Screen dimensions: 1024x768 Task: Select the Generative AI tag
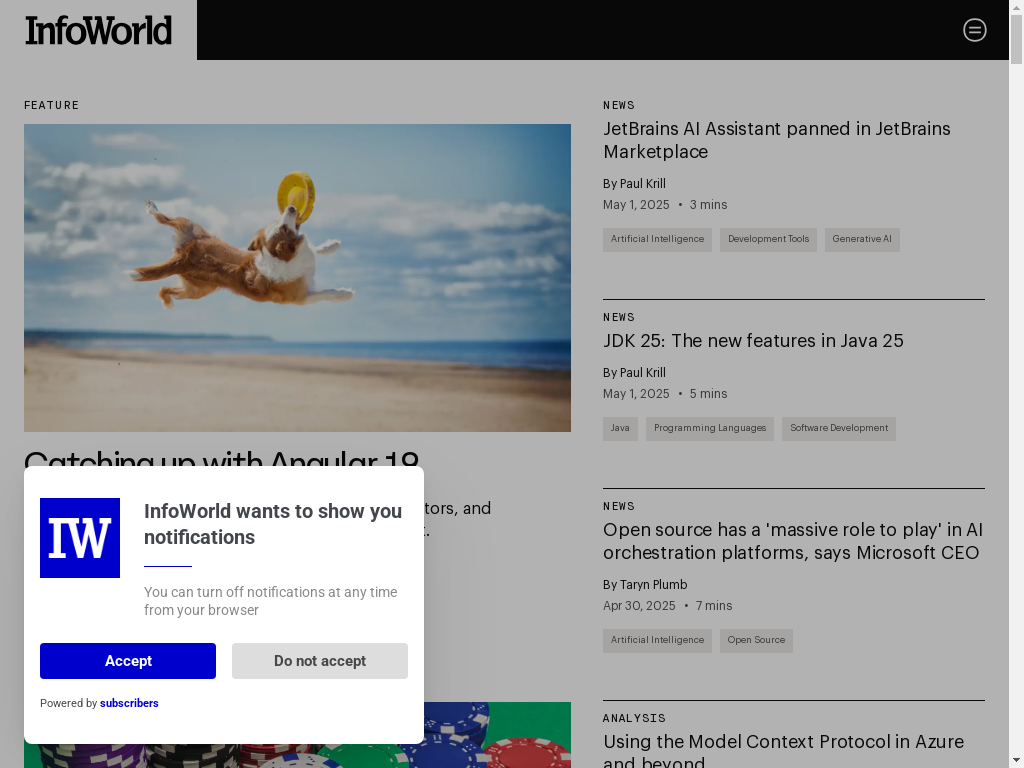[x=861, y=240]
